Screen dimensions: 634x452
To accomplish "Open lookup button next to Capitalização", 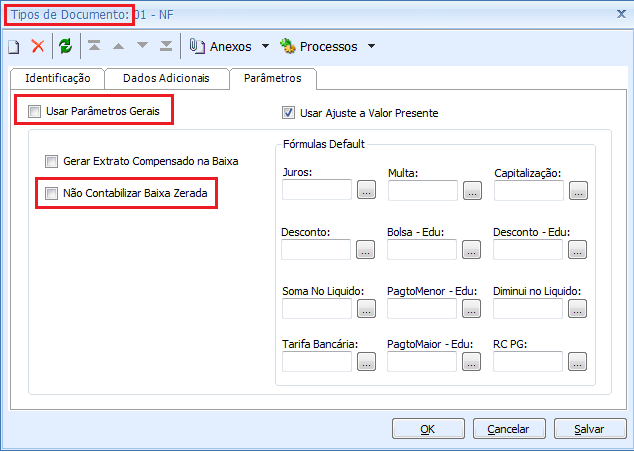I will pyautogui.click(x=579, y=191).
